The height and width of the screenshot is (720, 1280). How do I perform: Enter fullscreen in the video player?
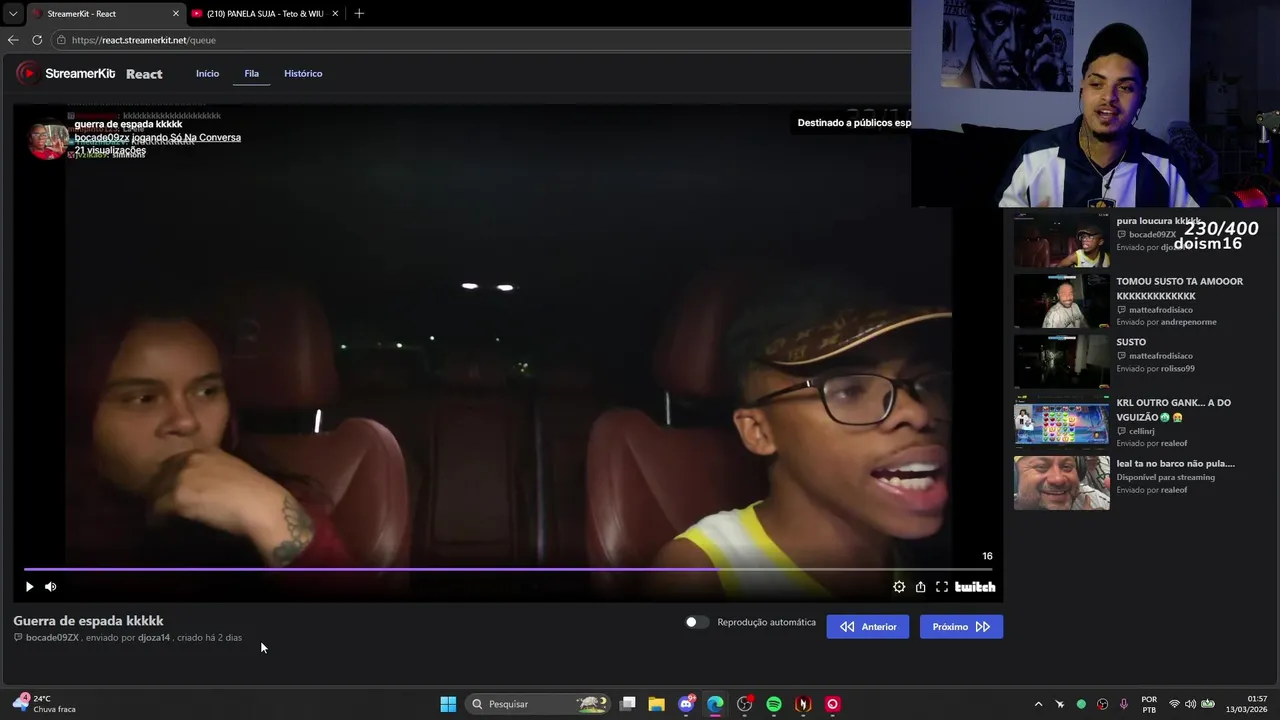(x=941, y=587)
